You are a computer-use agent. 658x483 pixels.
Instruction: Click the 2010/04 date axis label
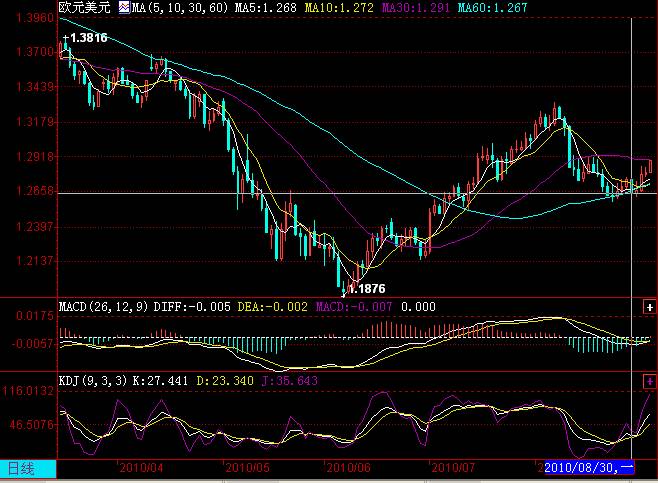click(141, 467)
